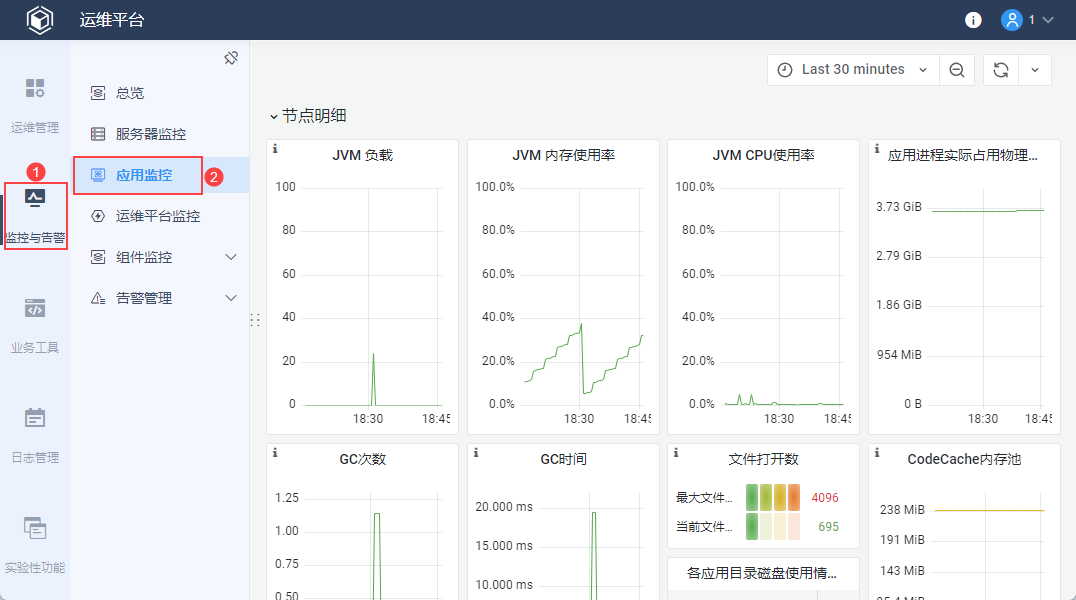
Task: Select 应用监控 menu item
Action: (159, 175)
